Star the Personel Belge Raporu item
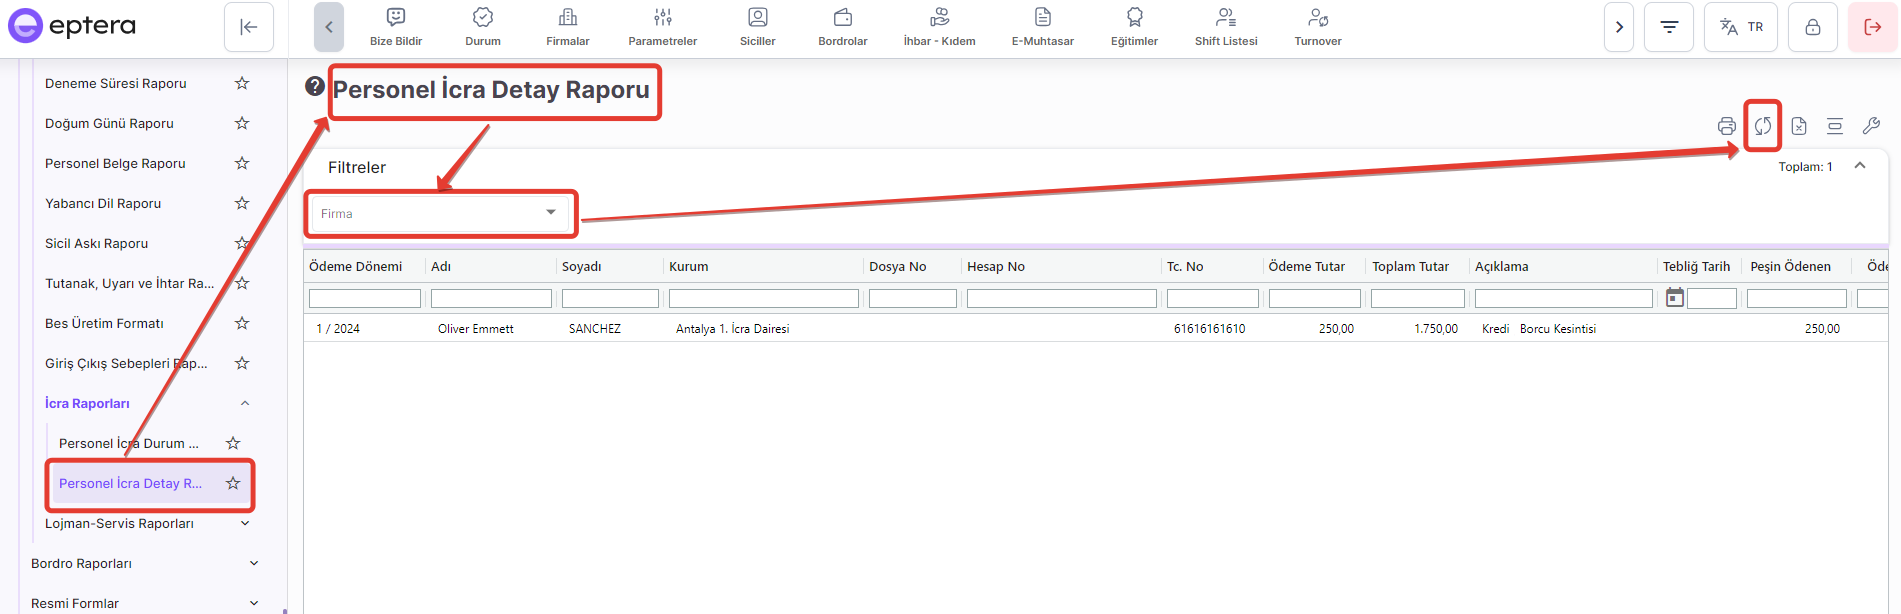Viewport: 1901px width, 614px height. pyautogui.click(x=242, y=163)
